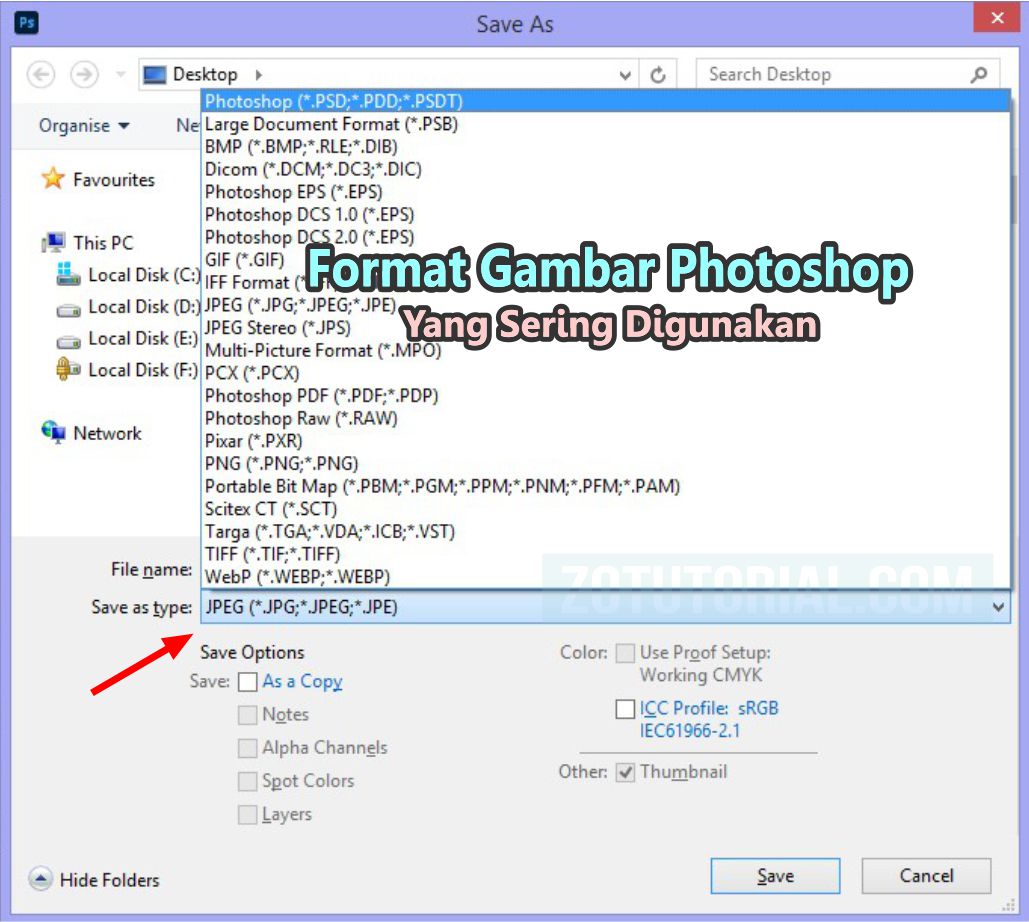1029x922 pixels.
Task: Click the Save button
Action: pos(775,876)
